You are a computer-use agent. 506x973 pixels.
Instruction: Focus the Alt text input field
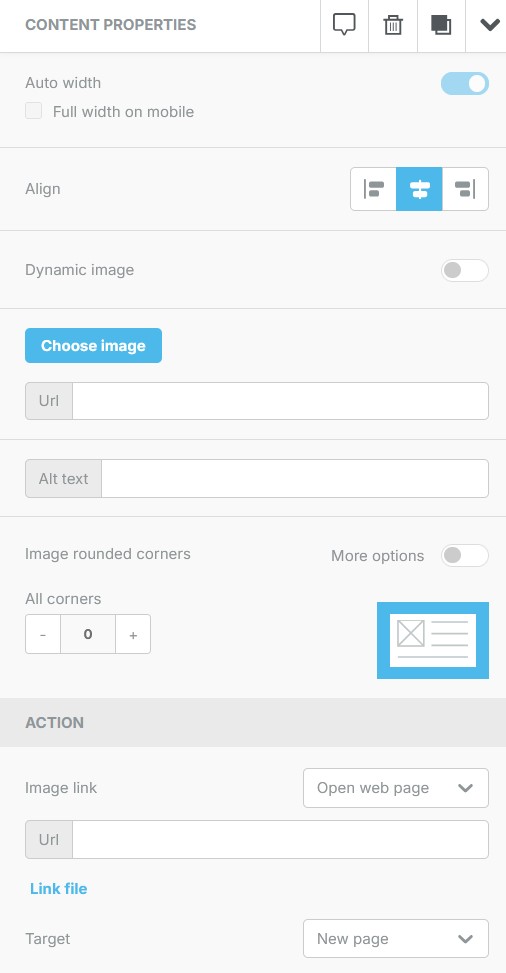coord(295,478)
